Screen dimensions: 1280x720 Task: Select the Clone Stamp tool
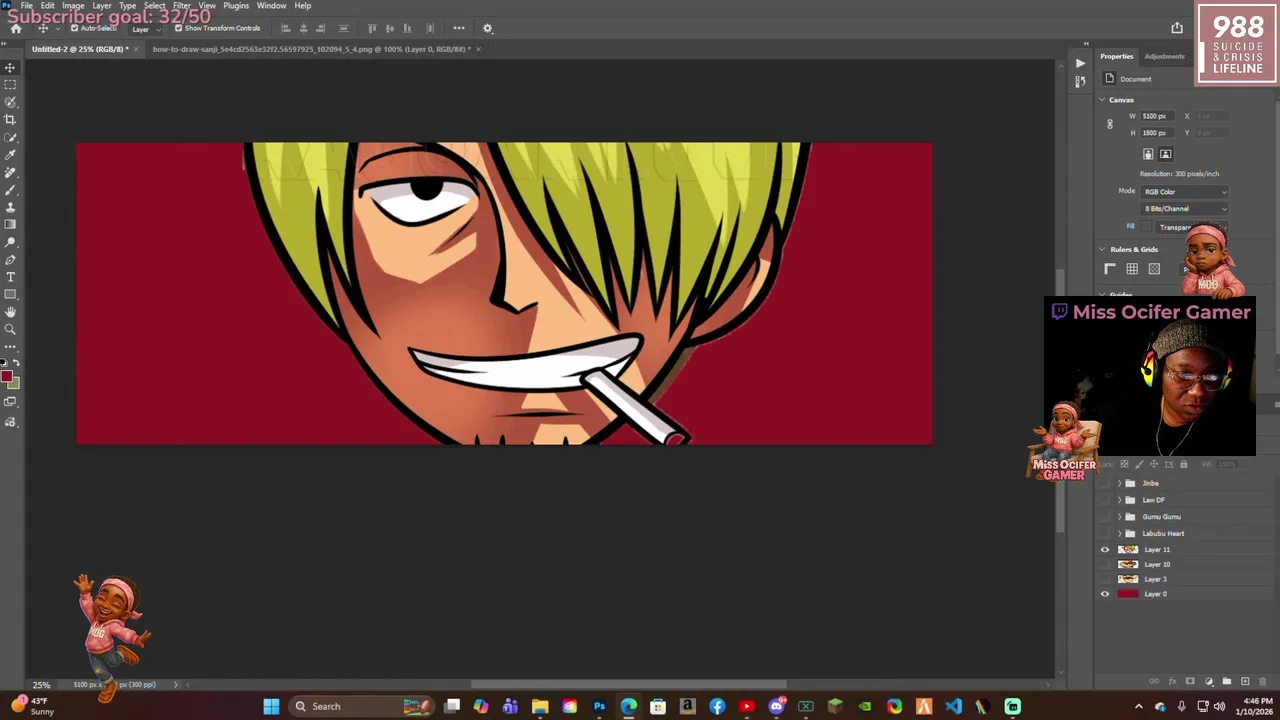coord(10,207)
